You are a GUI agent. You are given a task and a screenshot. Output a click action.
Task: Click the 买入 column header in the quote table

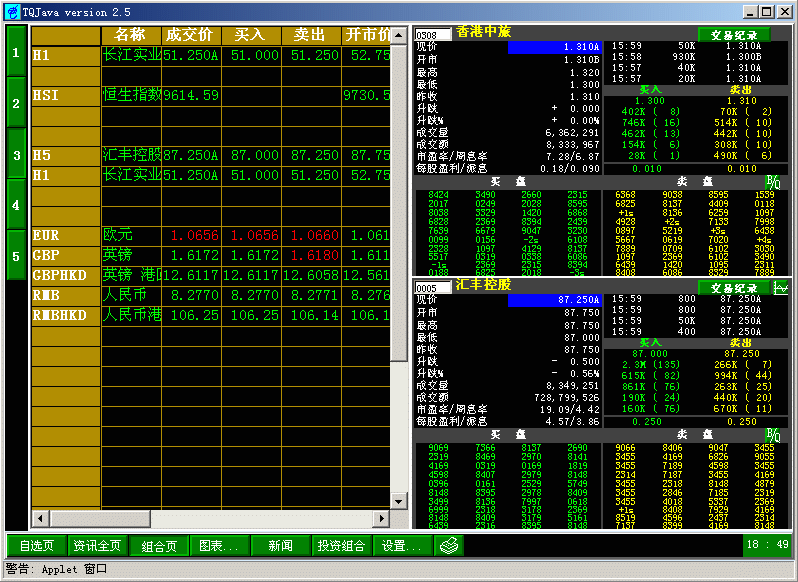coord(251,35)
